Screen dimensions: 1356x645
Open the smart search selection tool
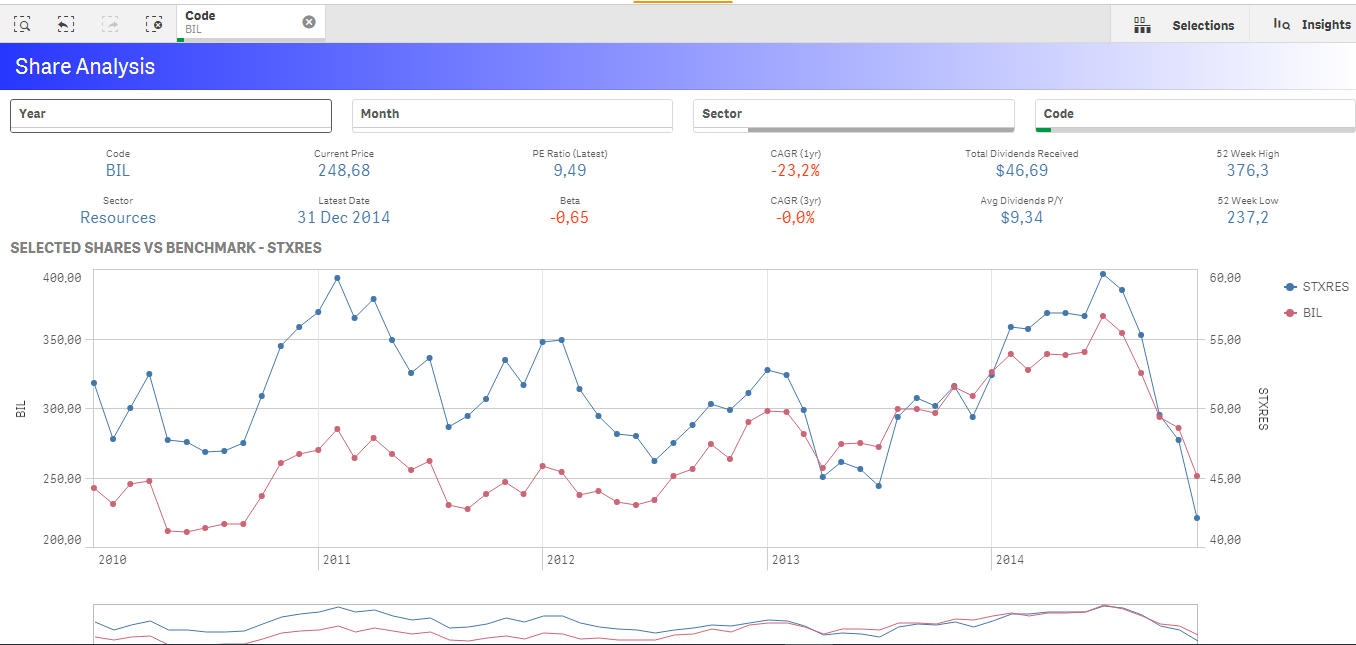point(22,23)
